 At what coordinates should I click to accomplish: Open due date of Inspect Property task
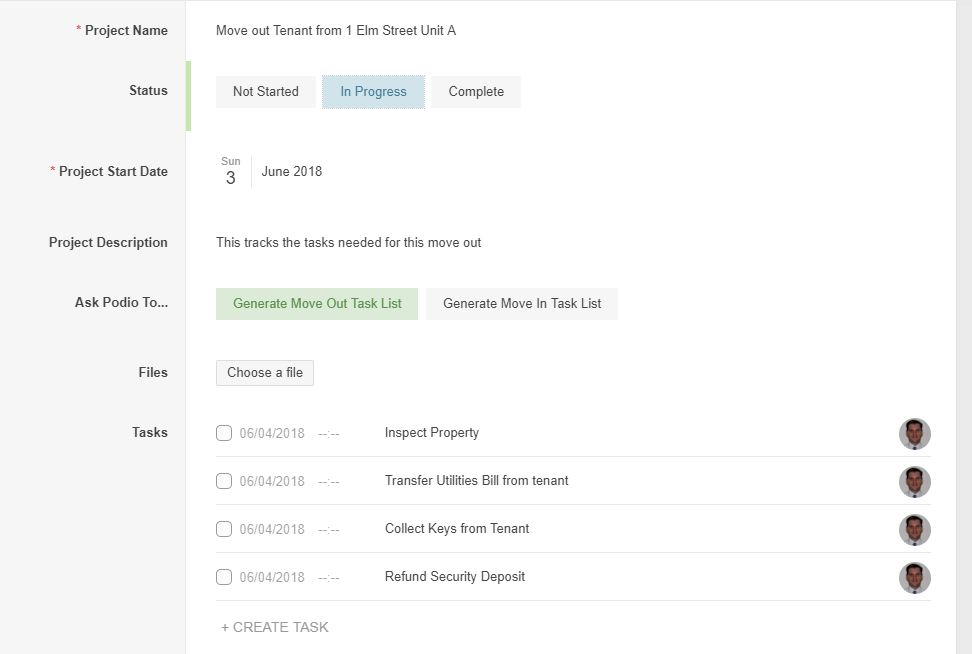tap(272, 434)
